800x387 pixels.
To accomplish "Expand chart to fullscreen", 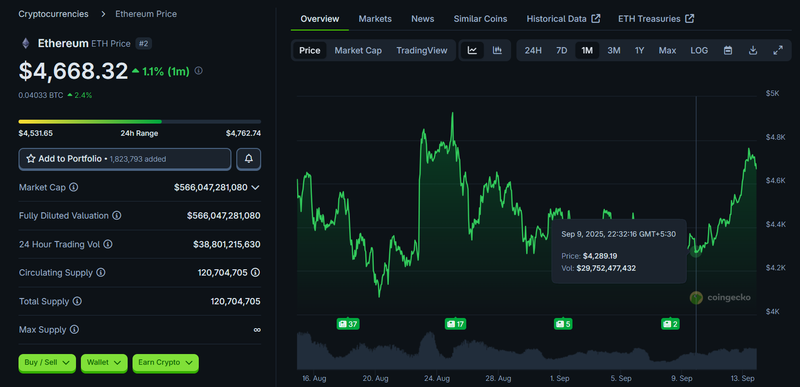I will point(778,50).
